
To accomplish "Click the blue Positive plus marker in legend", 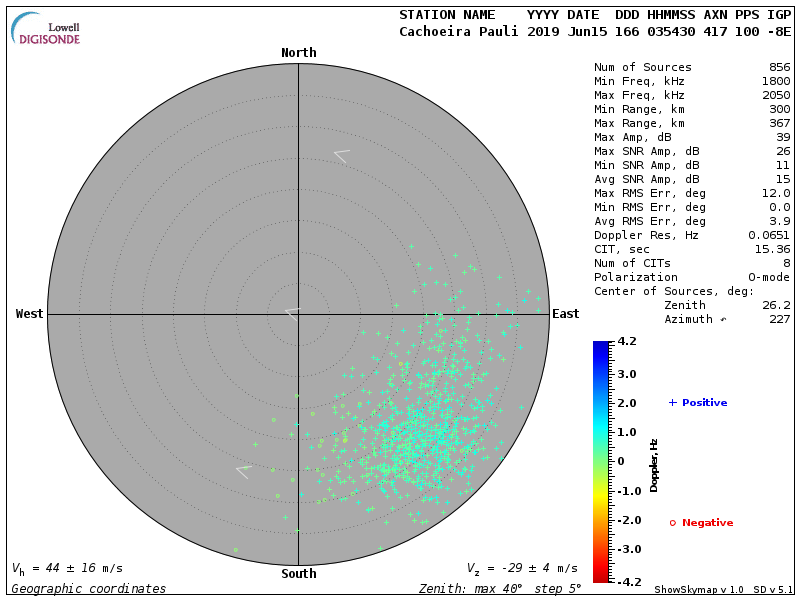I will [673, 403].
